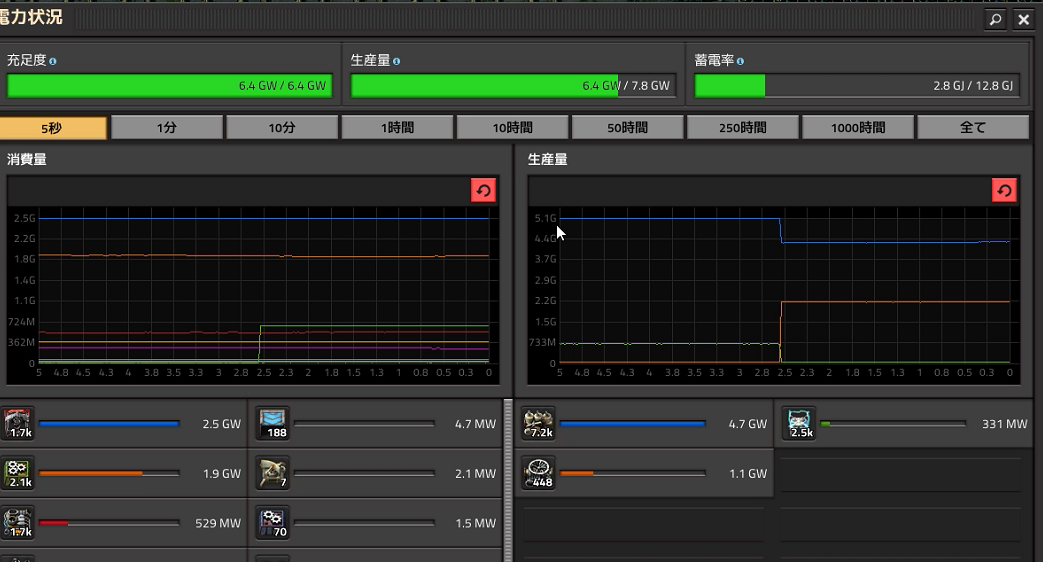The image size is (1043, 562).
Task: Click the 1.5 MW value text
Action: [476, 523]
